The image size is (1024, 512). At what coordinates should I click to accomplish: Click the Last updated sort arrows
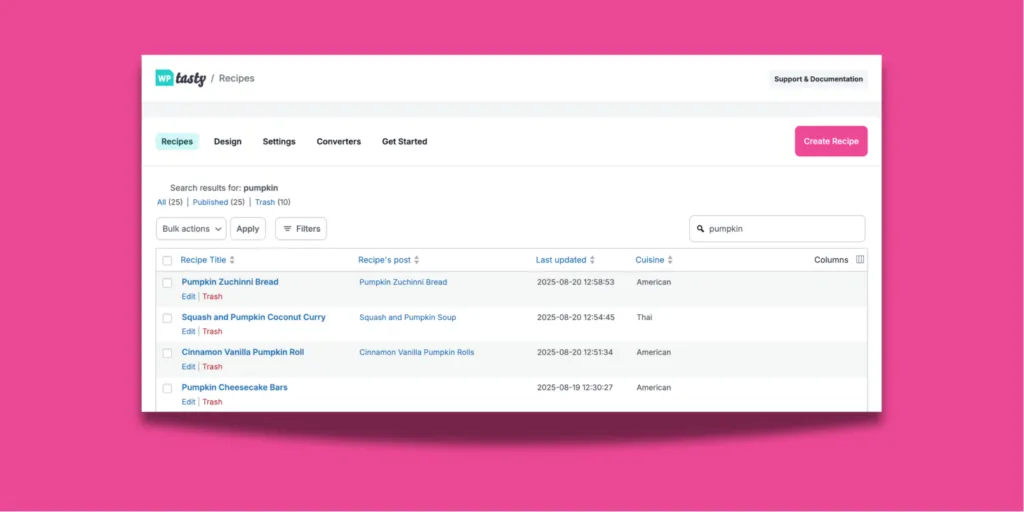coord(592,260)
